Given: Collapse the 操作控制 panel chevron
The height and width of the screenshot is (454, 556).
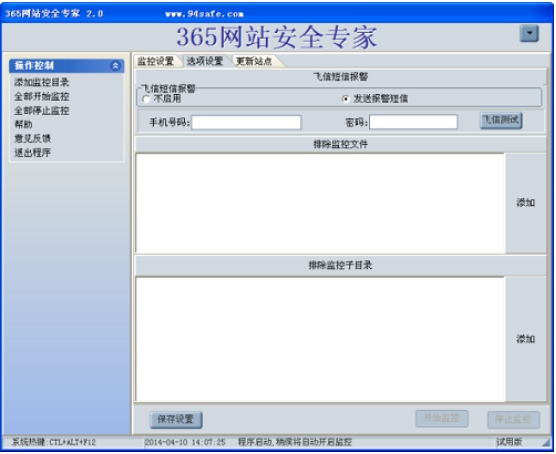Looking at the screenshot, I should [x=115, y=66].
